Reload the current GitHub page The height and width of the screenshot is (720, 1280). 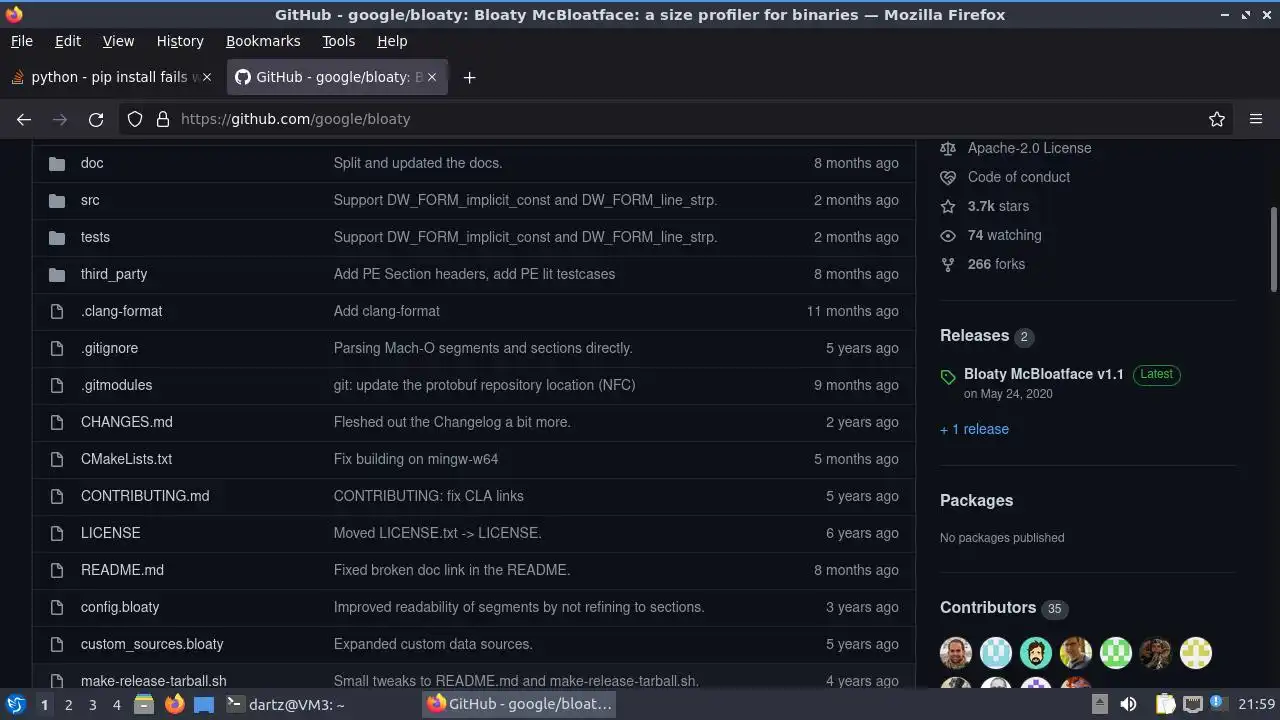[96, 119]
